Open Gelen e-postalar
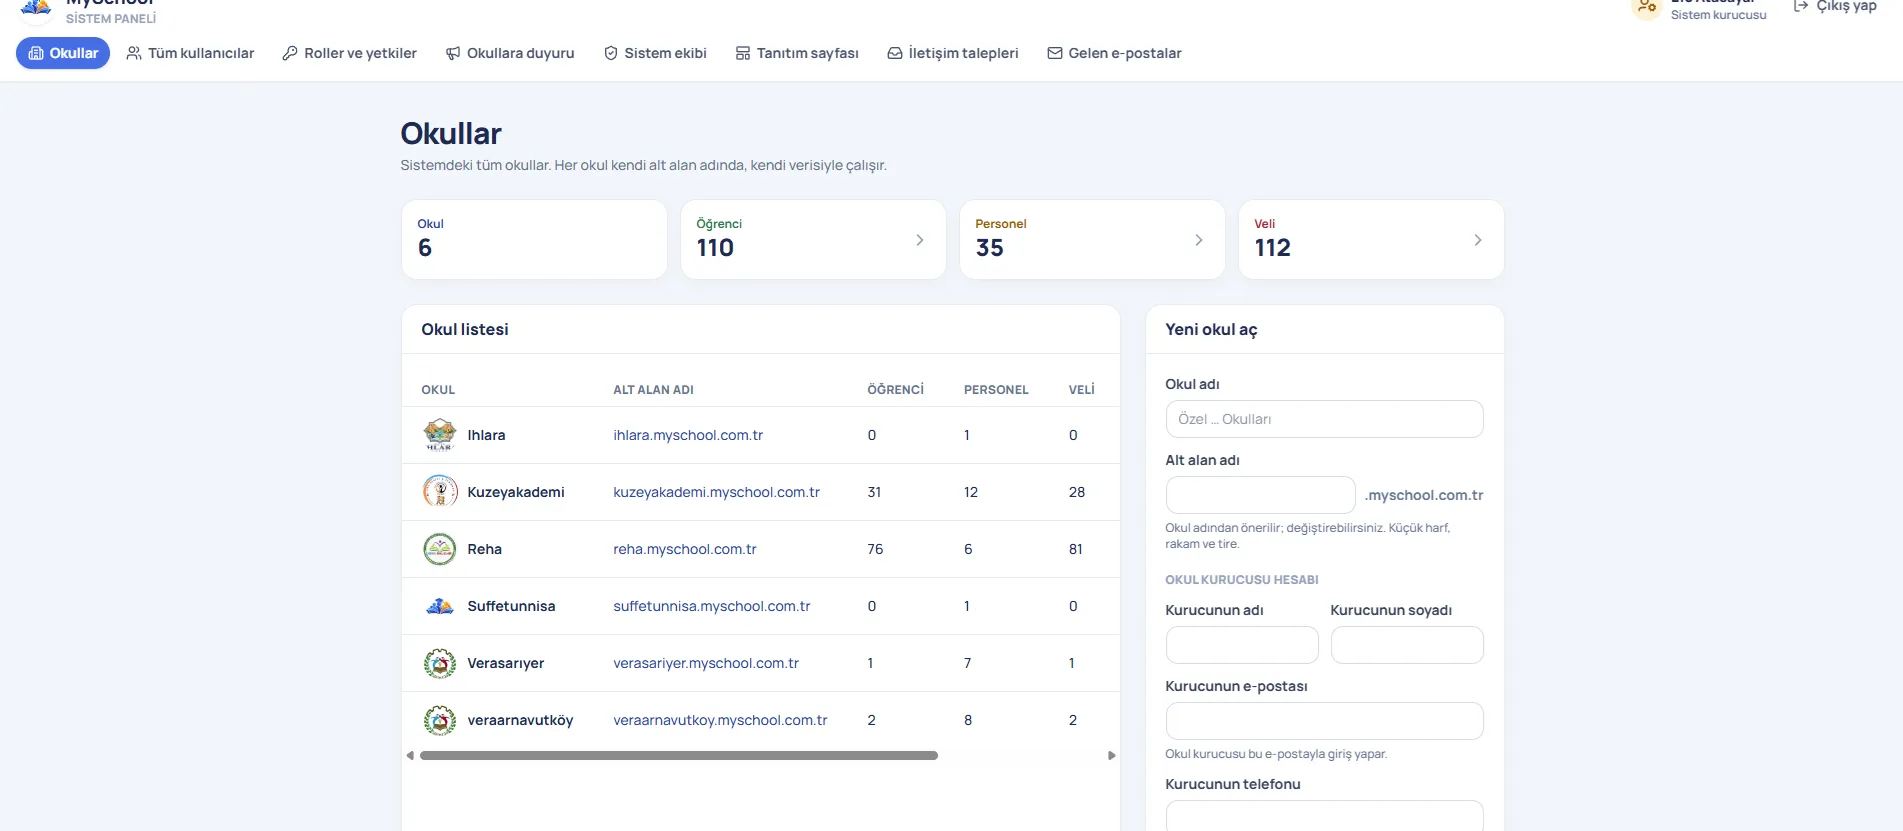1903x831 pixels. coord(1114,53)
